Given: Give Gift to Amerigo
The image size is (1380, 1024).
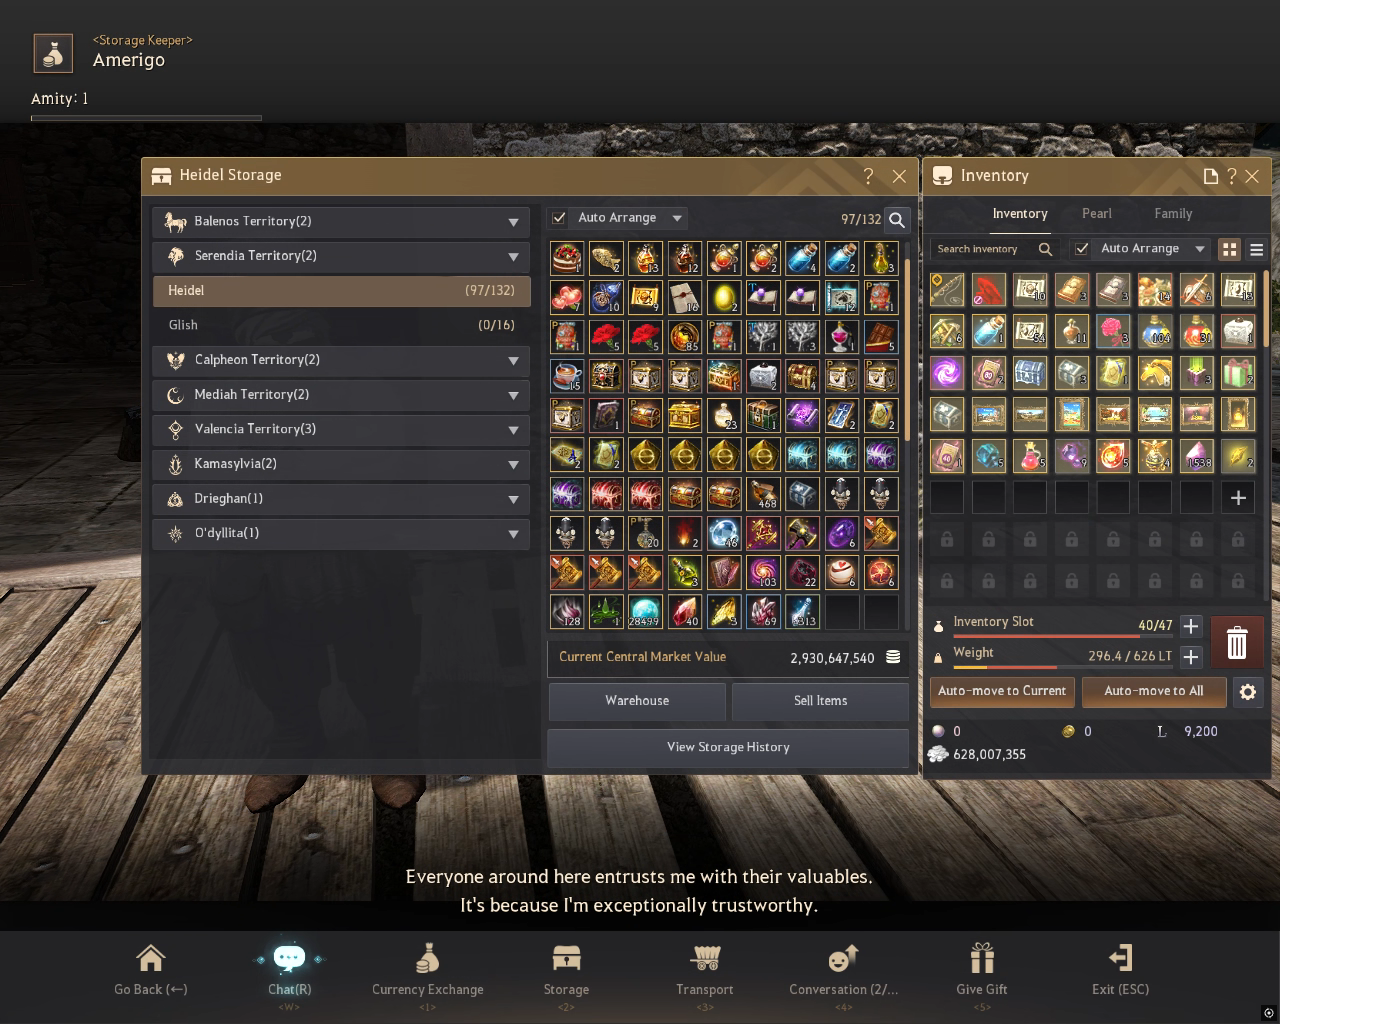Looking at the screenshot, I should 982,970.
